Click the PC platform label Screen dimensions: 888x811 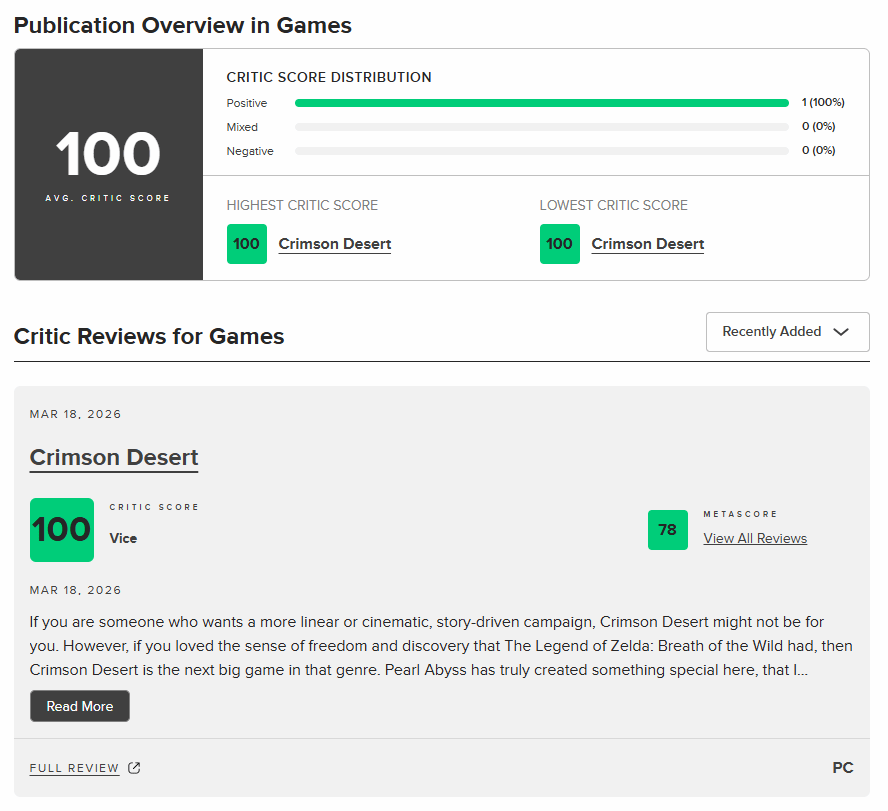pos(842,768)
